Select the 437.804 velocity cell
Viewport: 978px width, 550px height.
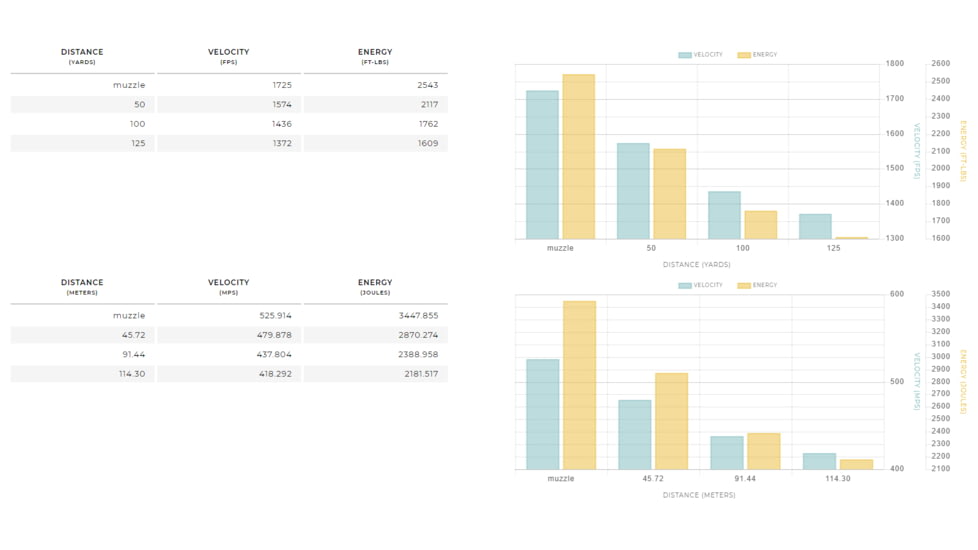click(229, 355)
